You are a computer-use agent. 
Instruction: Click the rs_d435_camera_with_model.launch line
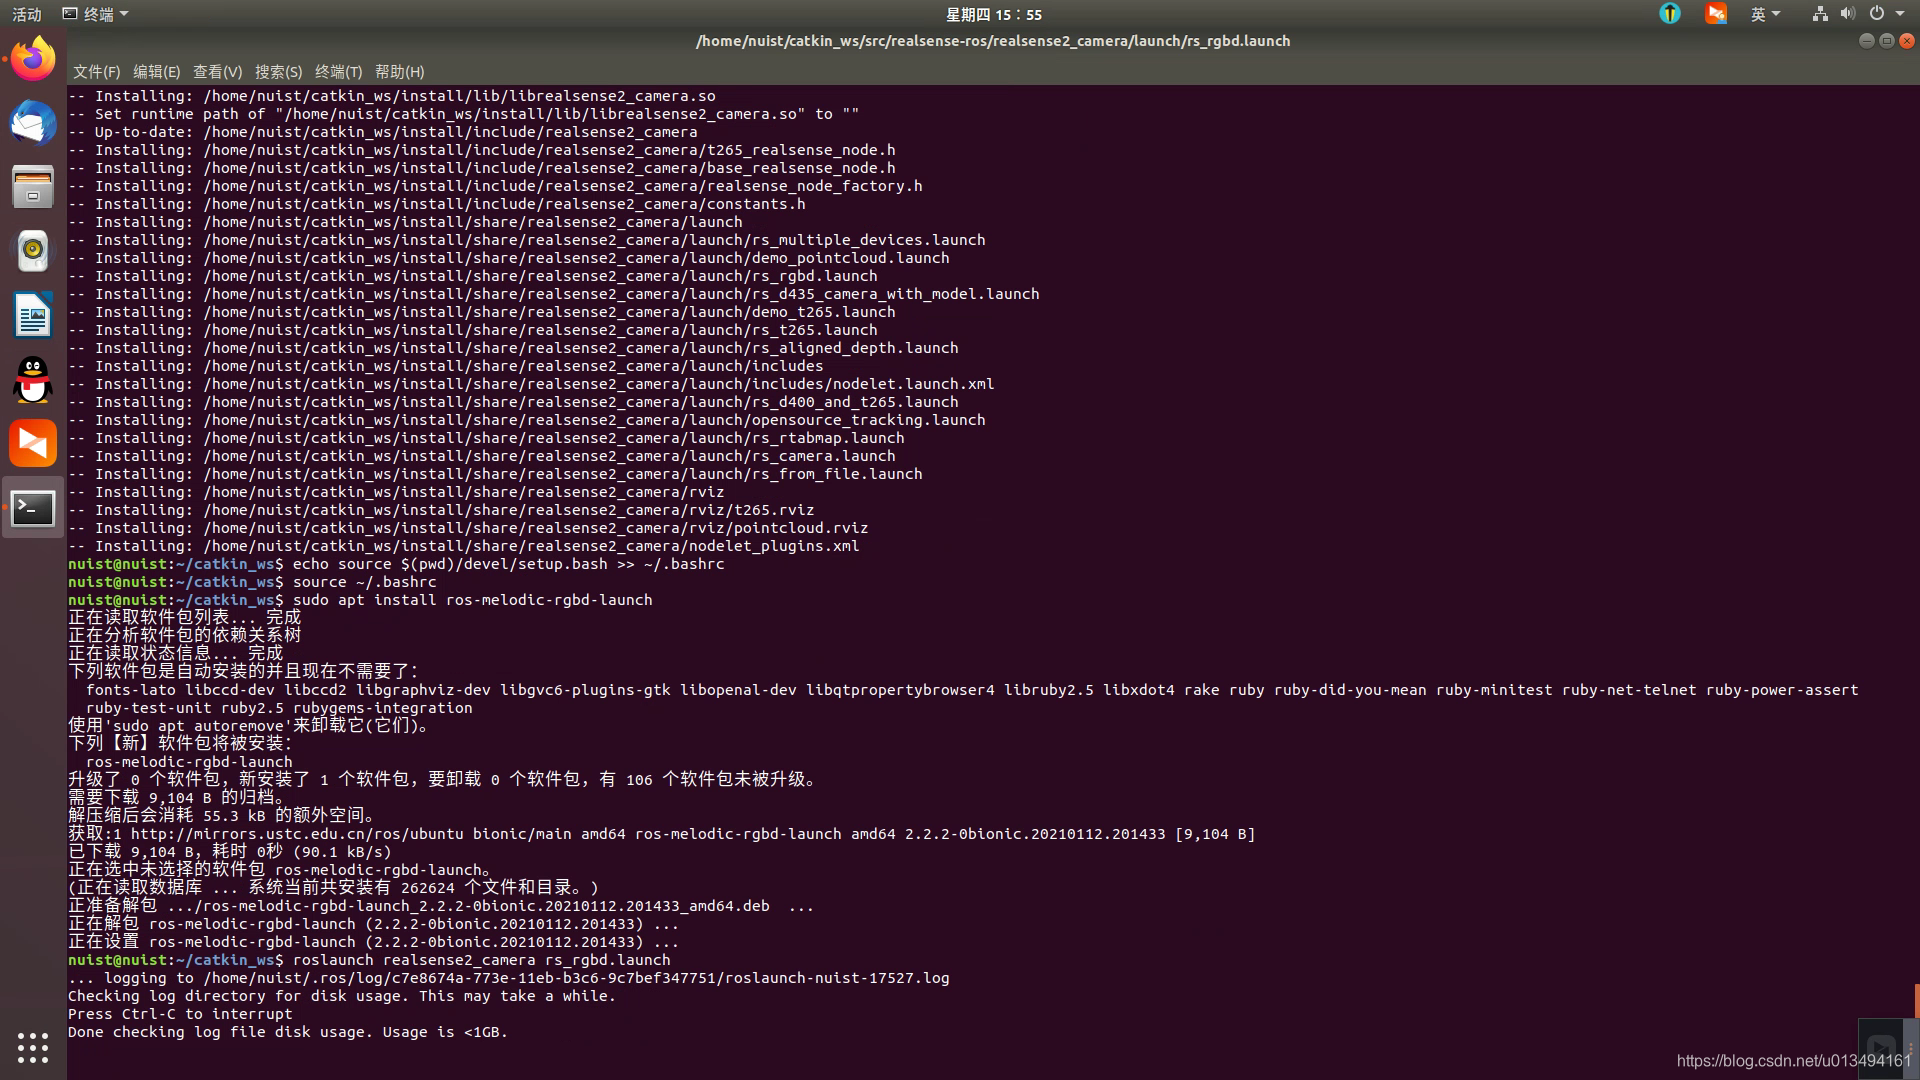[554, 294]
